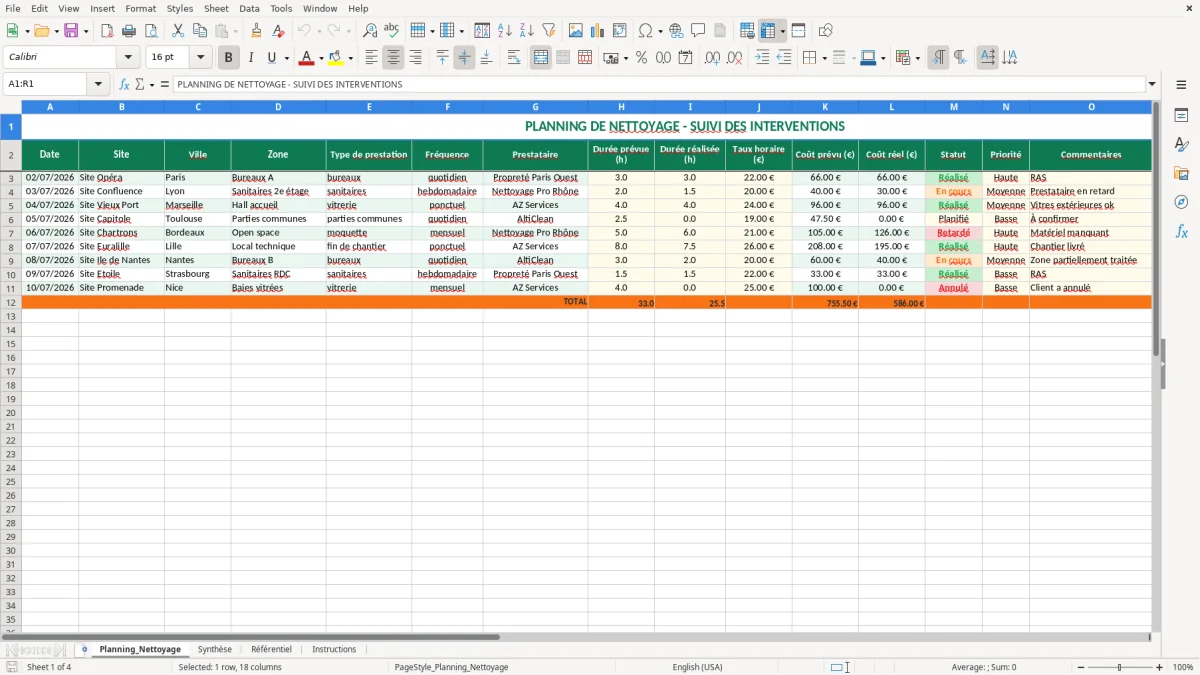Toggle Italic formatting
1200x675 pixels.
pos(250,58)
